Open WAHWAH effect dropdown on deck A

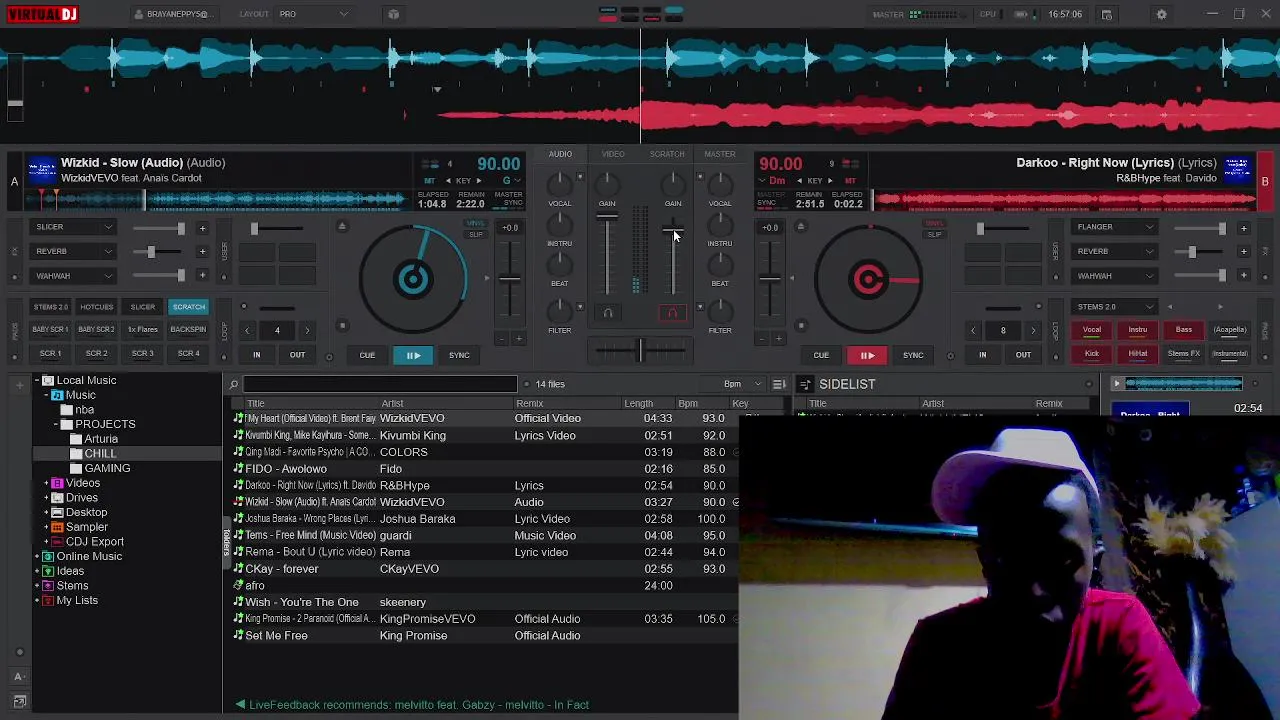73,275
